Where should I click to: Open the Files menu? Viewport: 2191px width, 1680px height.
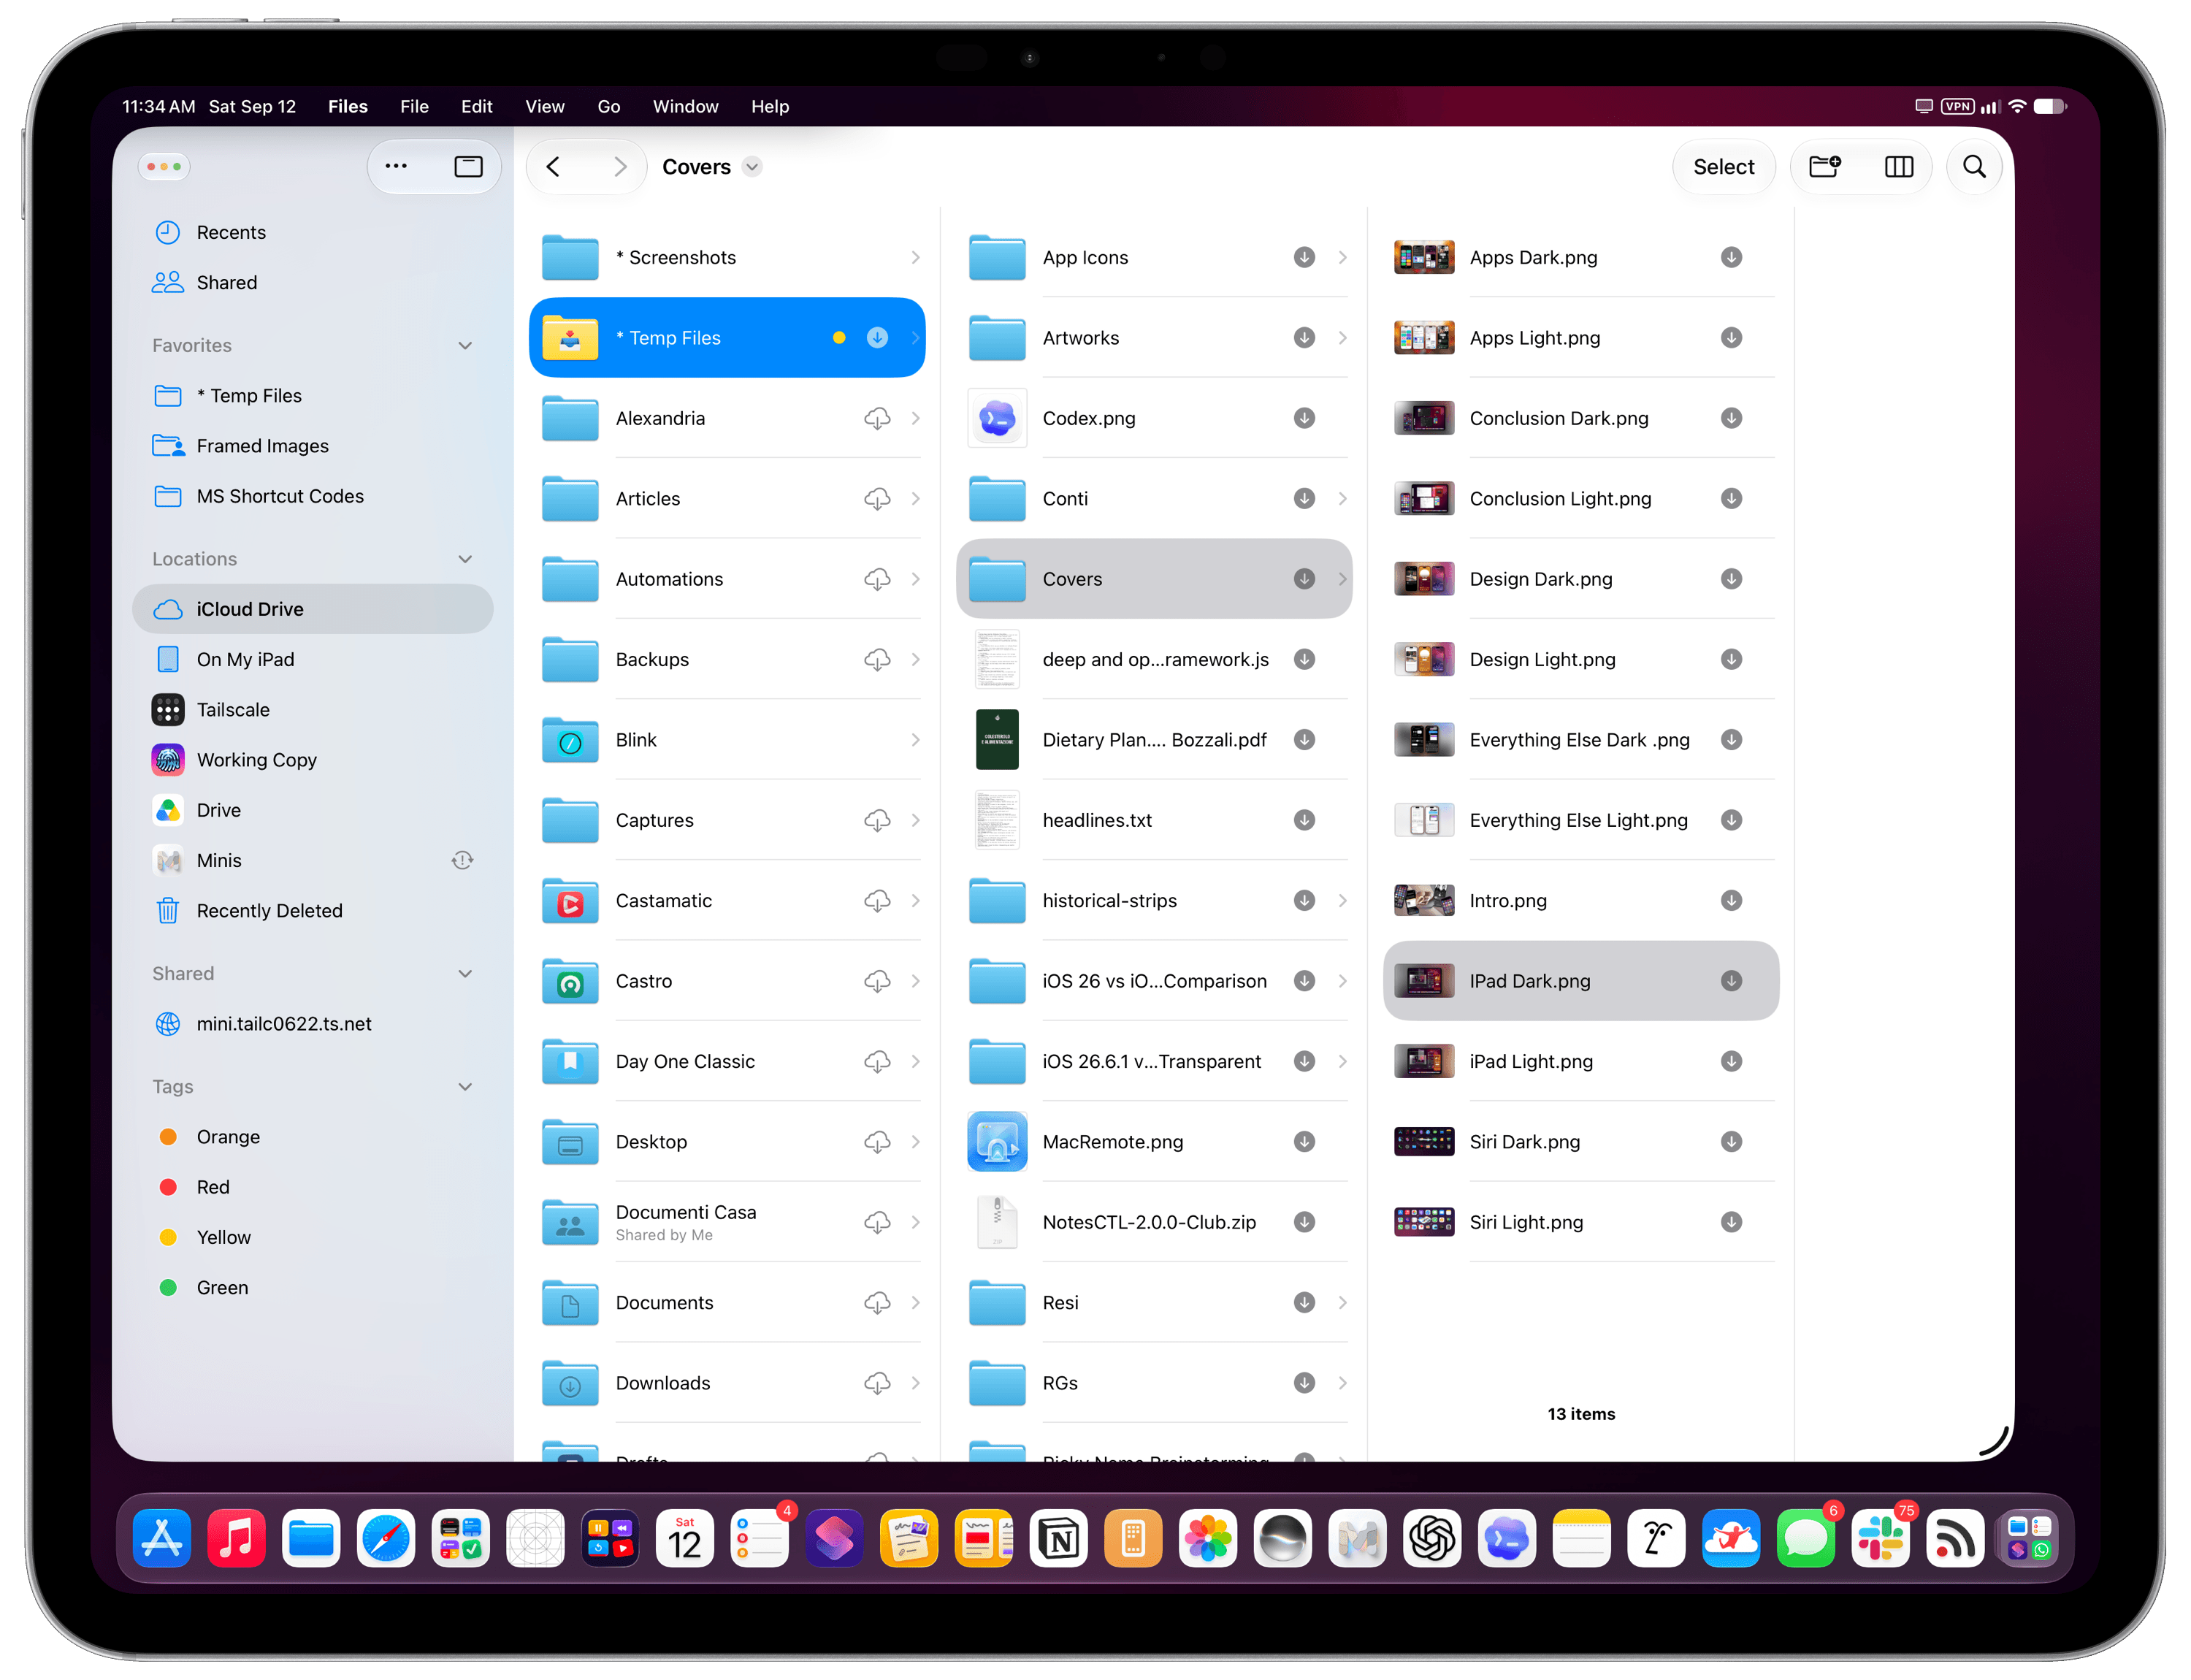click(348, 106)
